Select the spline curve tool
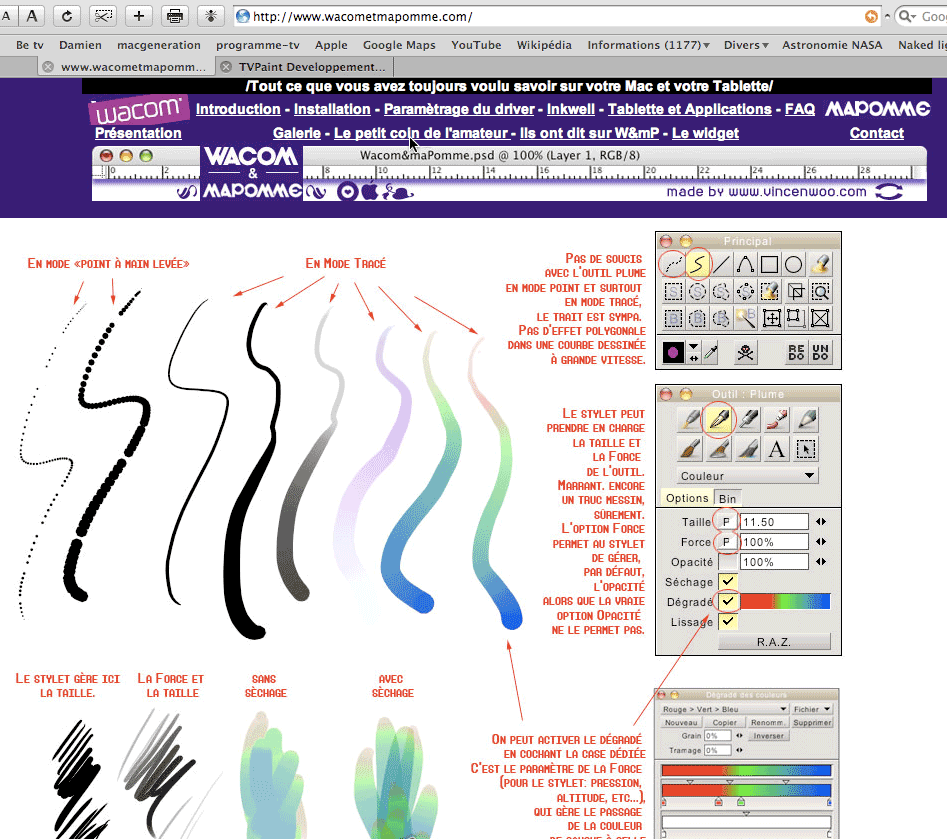 tap(745, 265)
